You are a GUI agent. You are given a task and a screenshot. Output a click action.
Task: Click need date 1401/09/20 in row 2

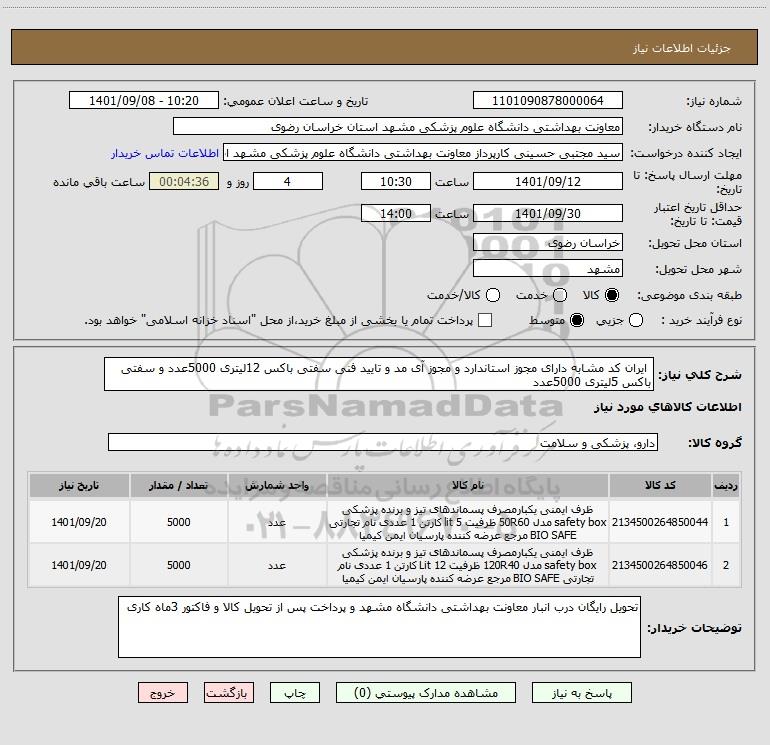coord(79,565)
